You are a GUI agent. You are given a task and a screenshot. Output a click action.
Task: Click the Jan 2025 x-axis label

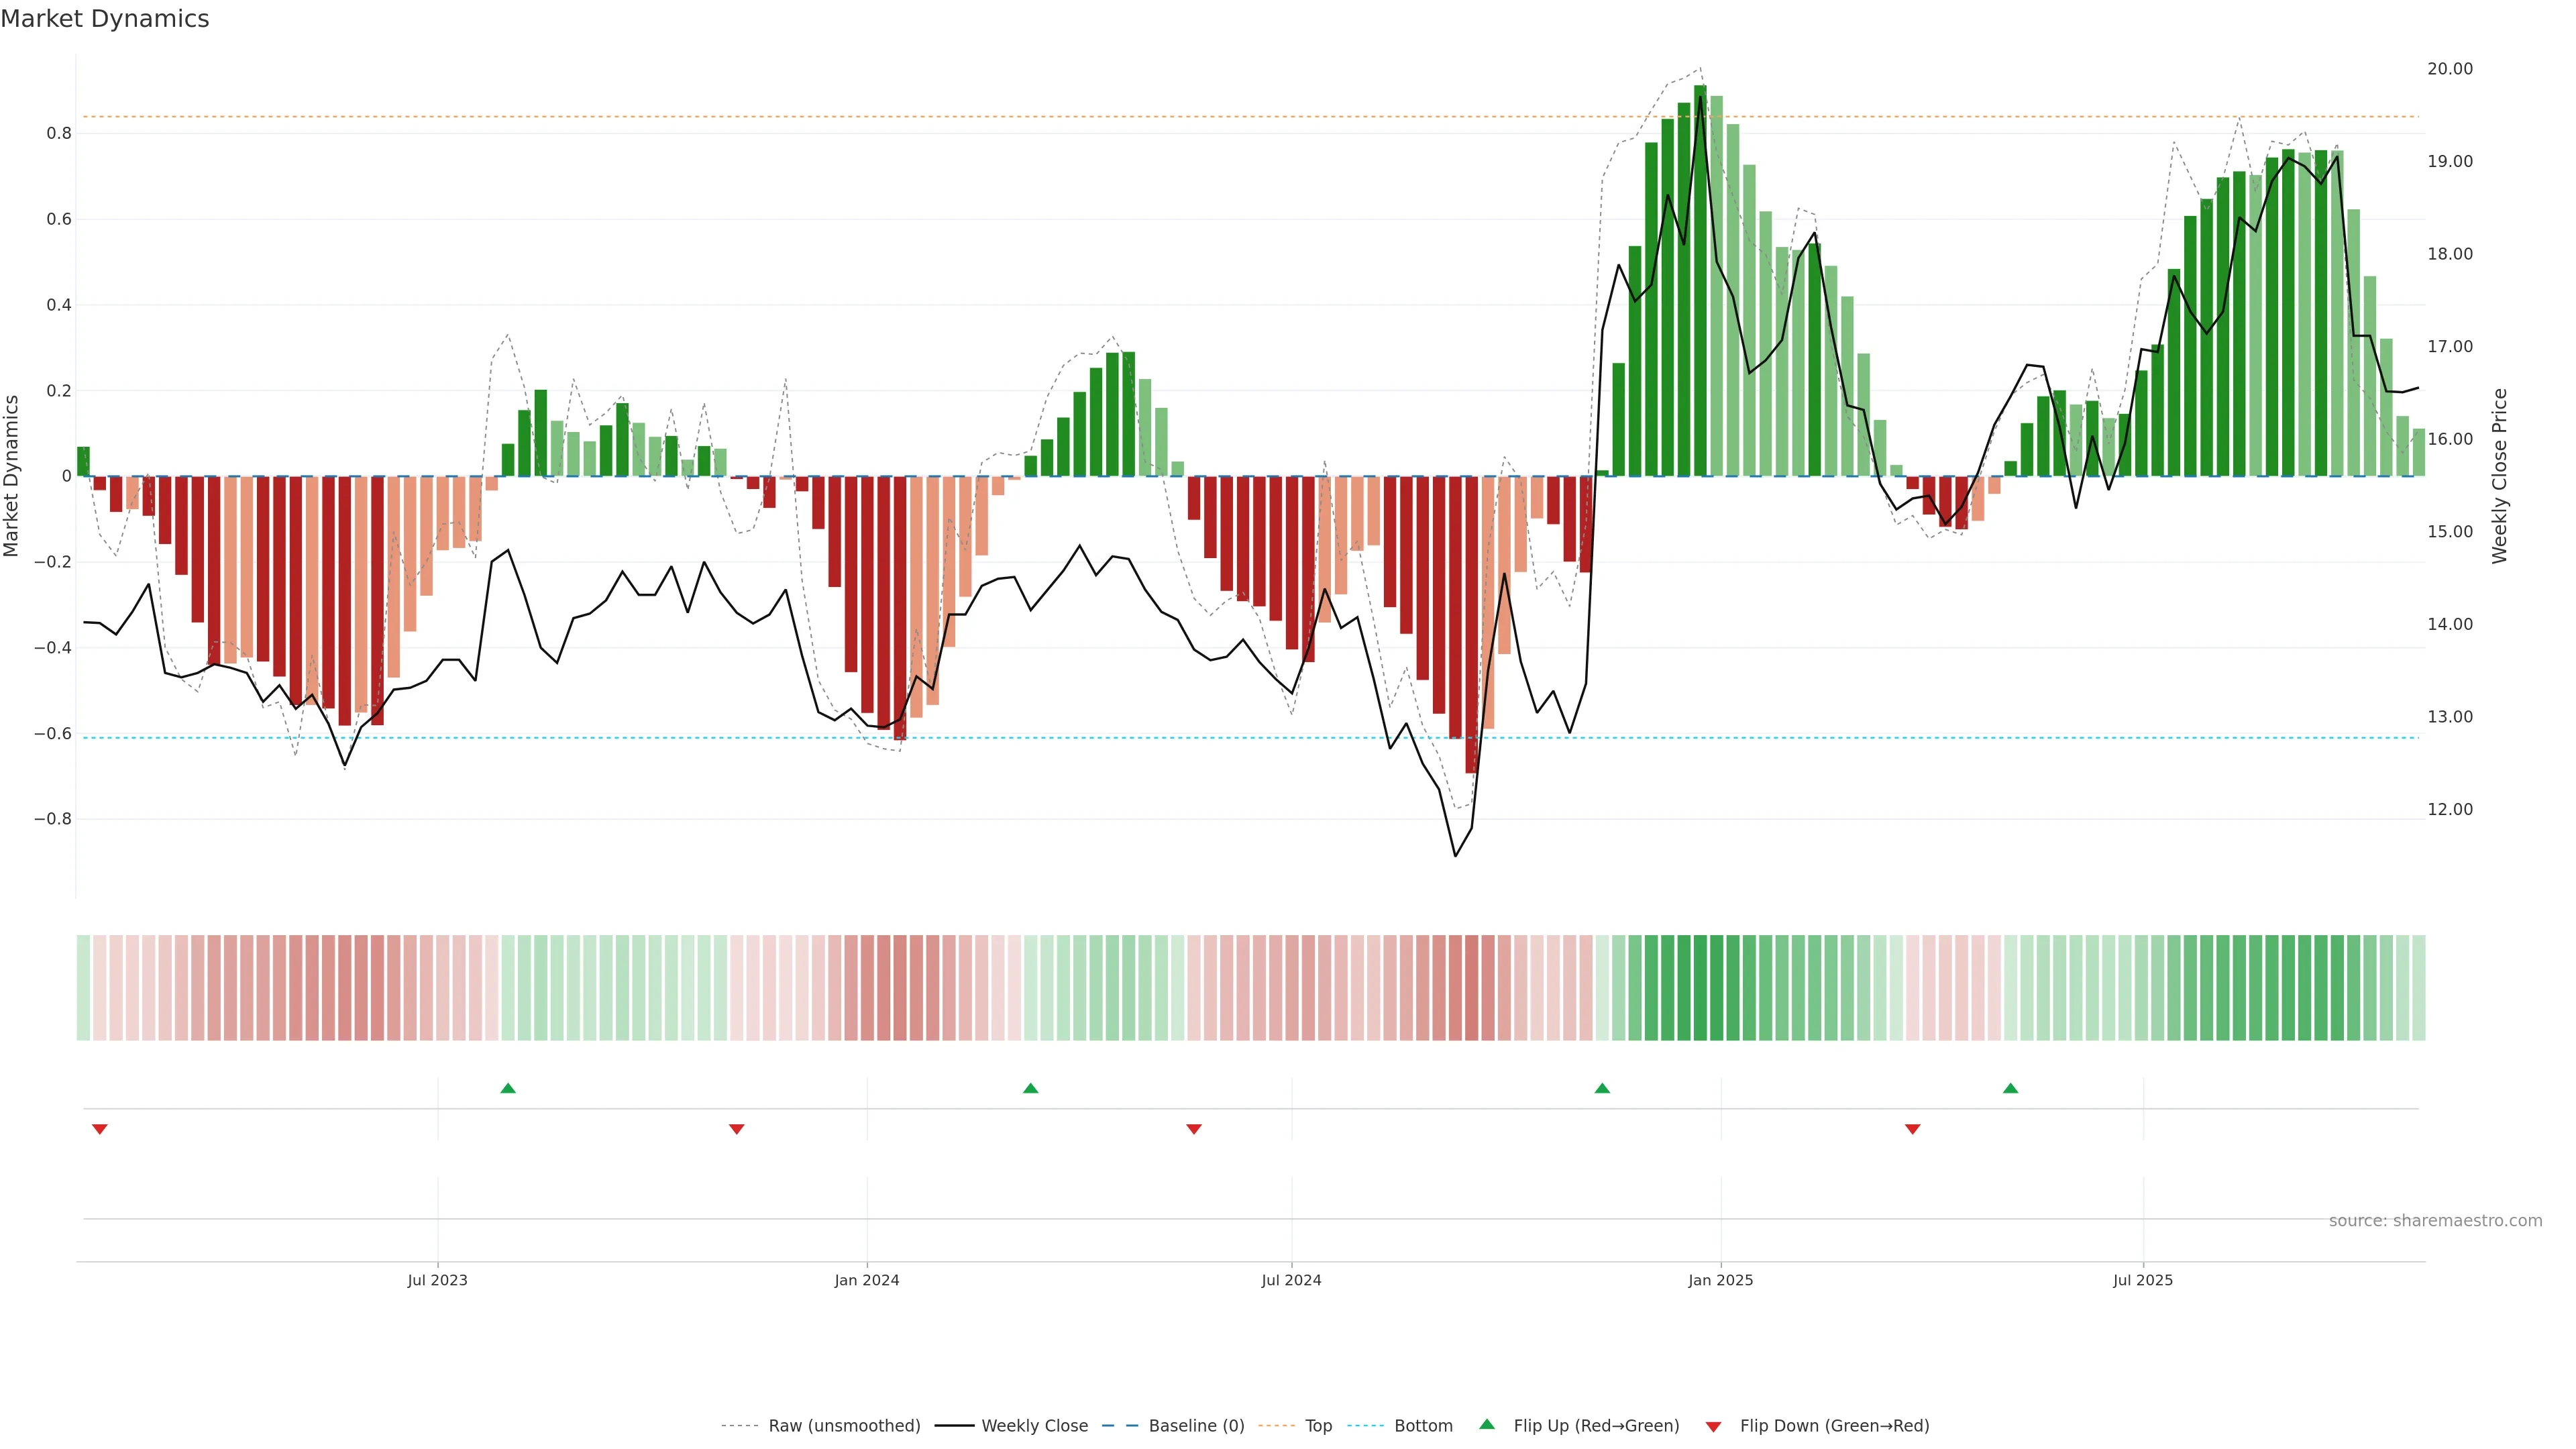pos(1720,1280)
